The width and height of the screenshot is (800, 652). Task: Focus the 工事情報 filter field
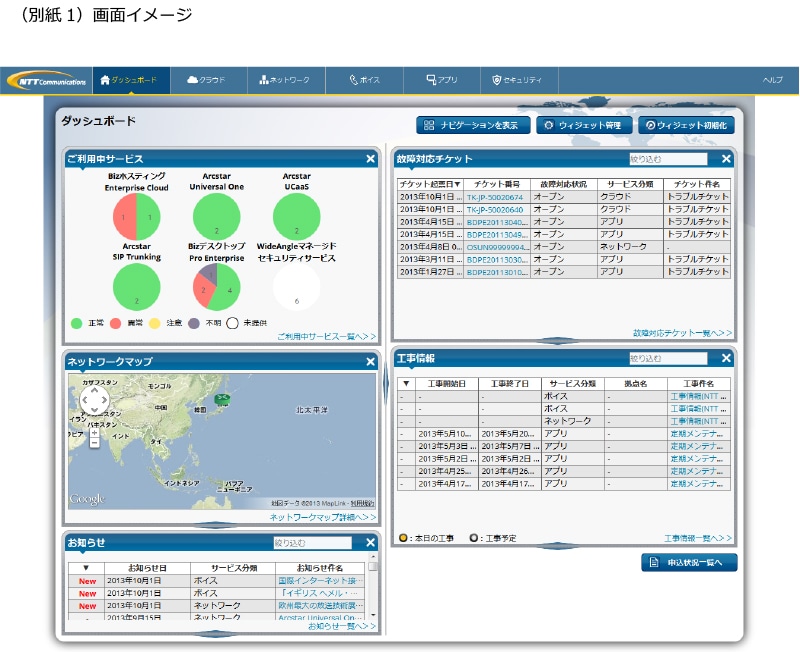668,359
